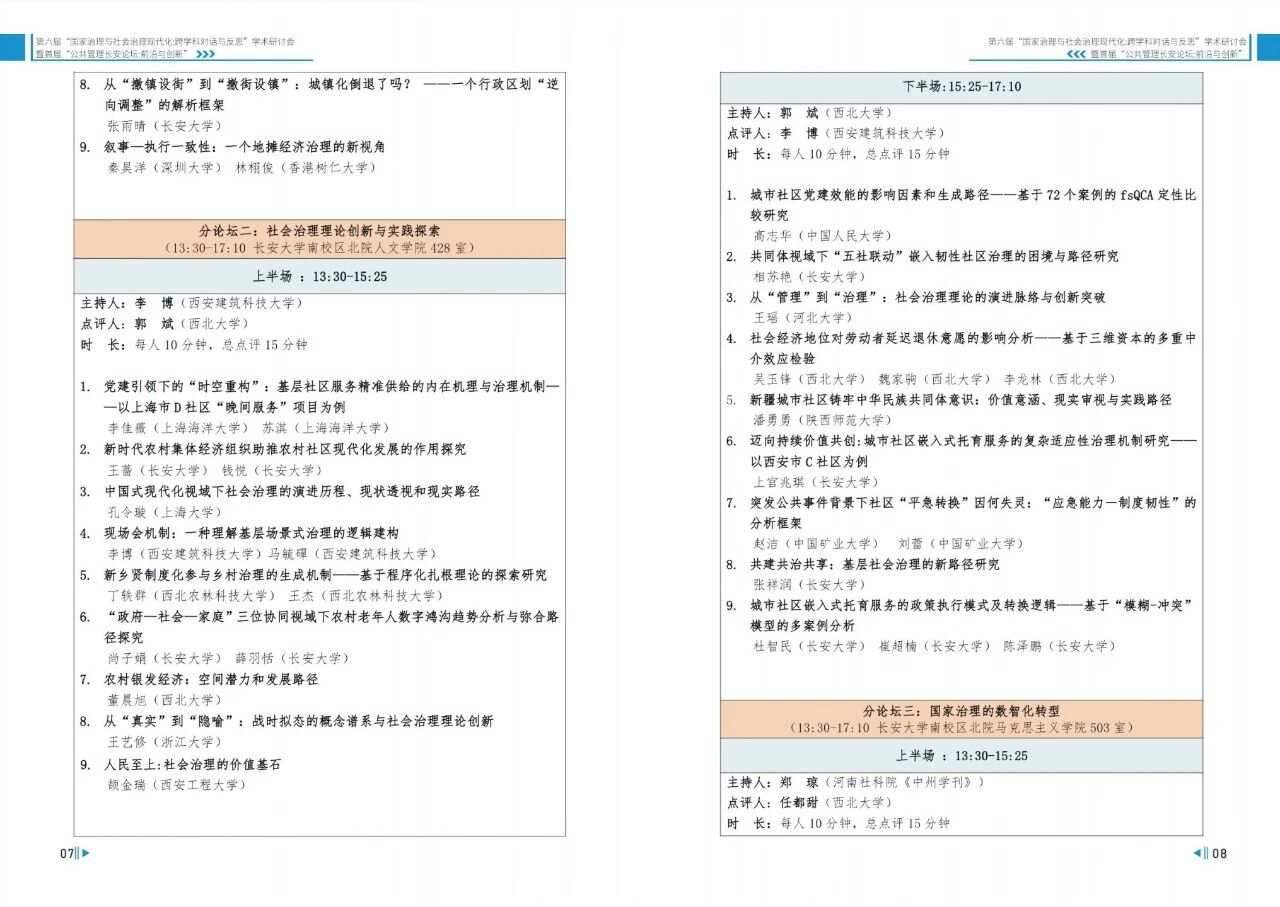Viewport: 1280px width, 907px height.
Task: Click the 上半场 session band under 分论坛三
Action: pyautogui.click(x=961, y=755)
